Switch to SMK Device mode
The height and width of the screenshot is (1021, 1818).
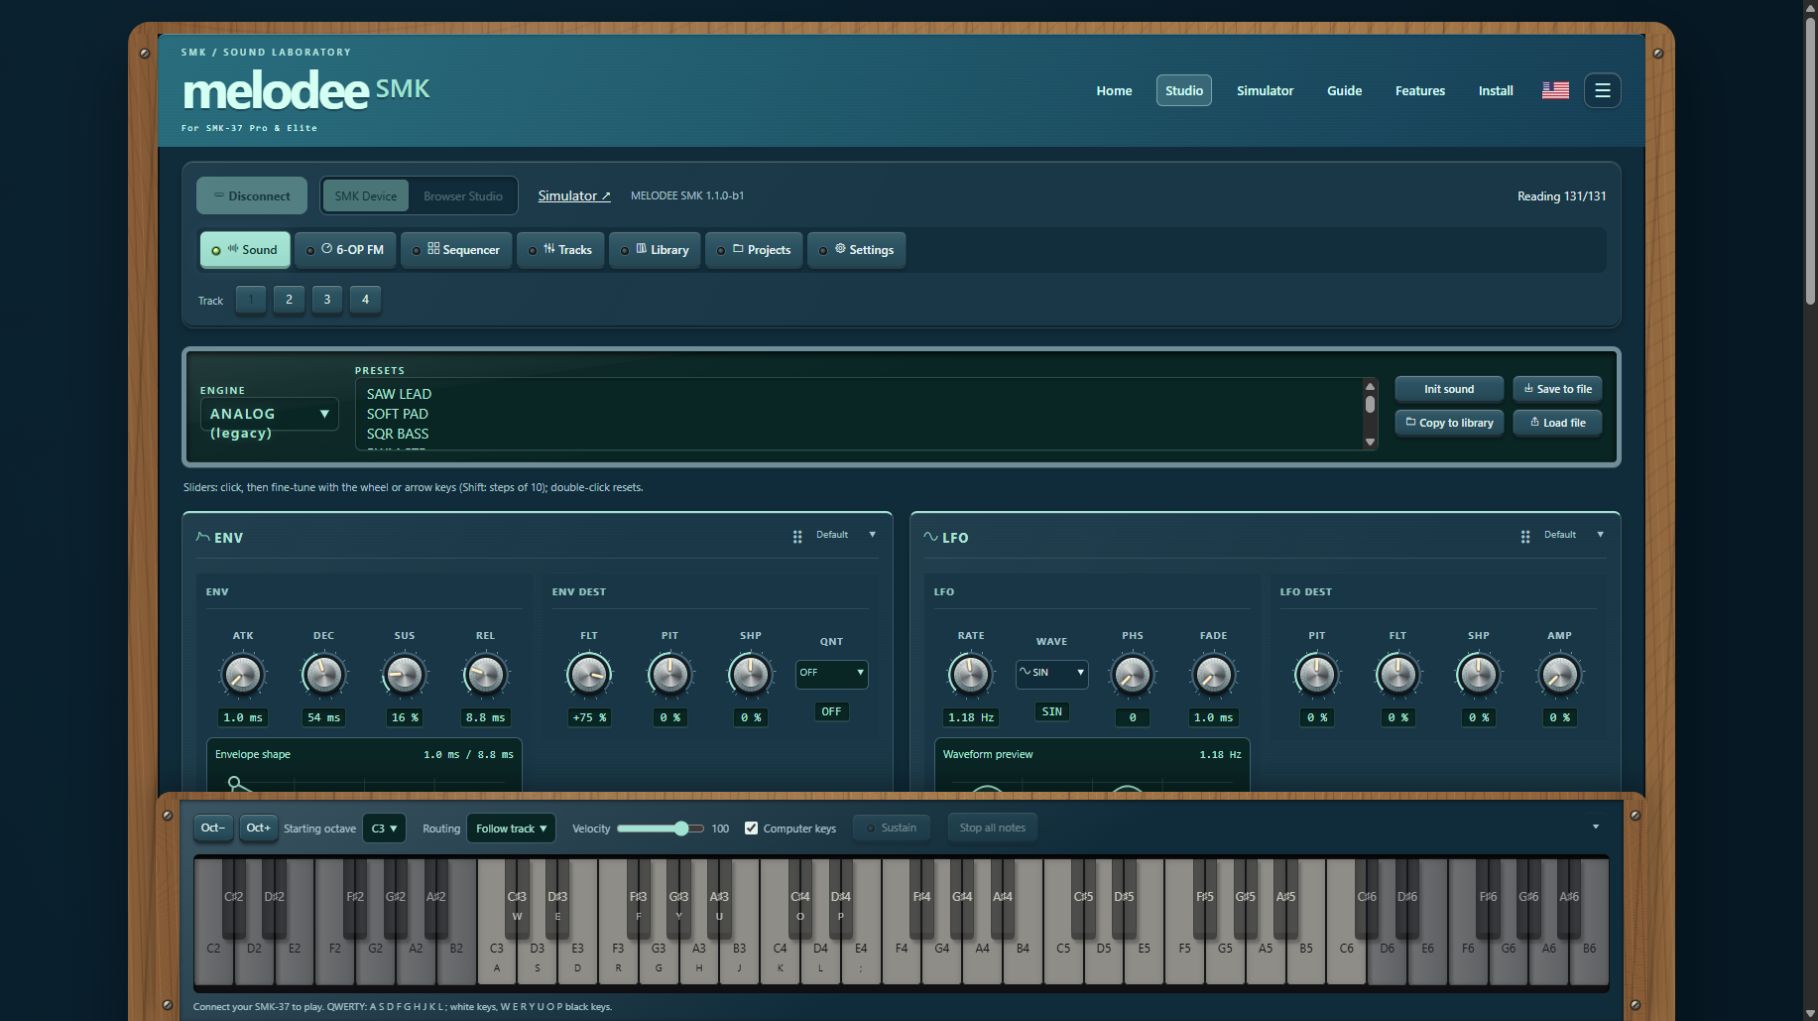pyautogui.click(x=365, y=196)
